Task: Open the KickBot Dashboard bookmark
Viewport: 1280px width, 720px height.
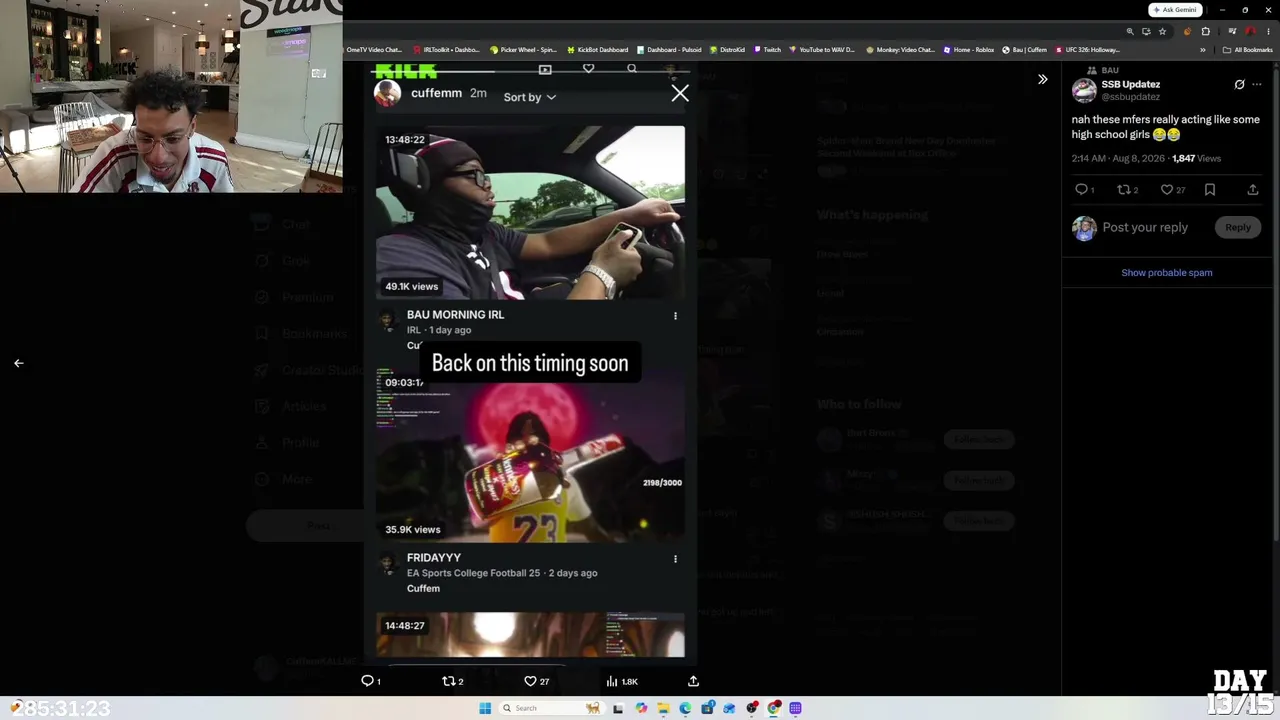Action: [x=598, y=49]
